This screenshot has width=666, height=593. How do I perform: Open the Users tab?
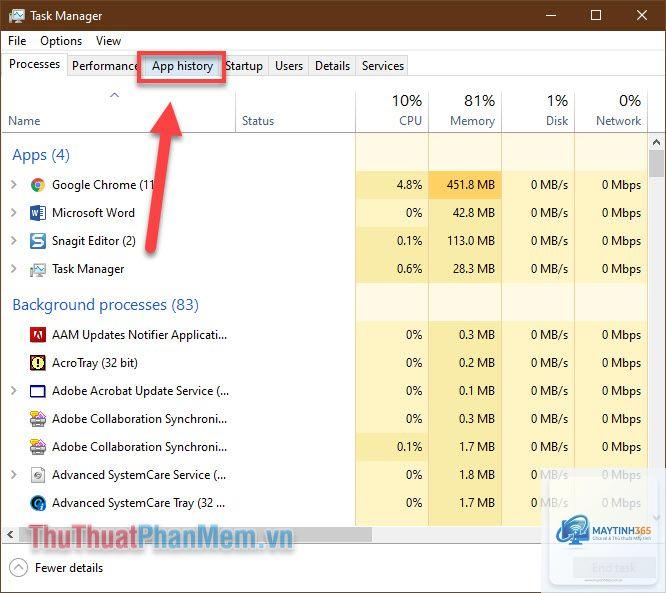[289, 66]
